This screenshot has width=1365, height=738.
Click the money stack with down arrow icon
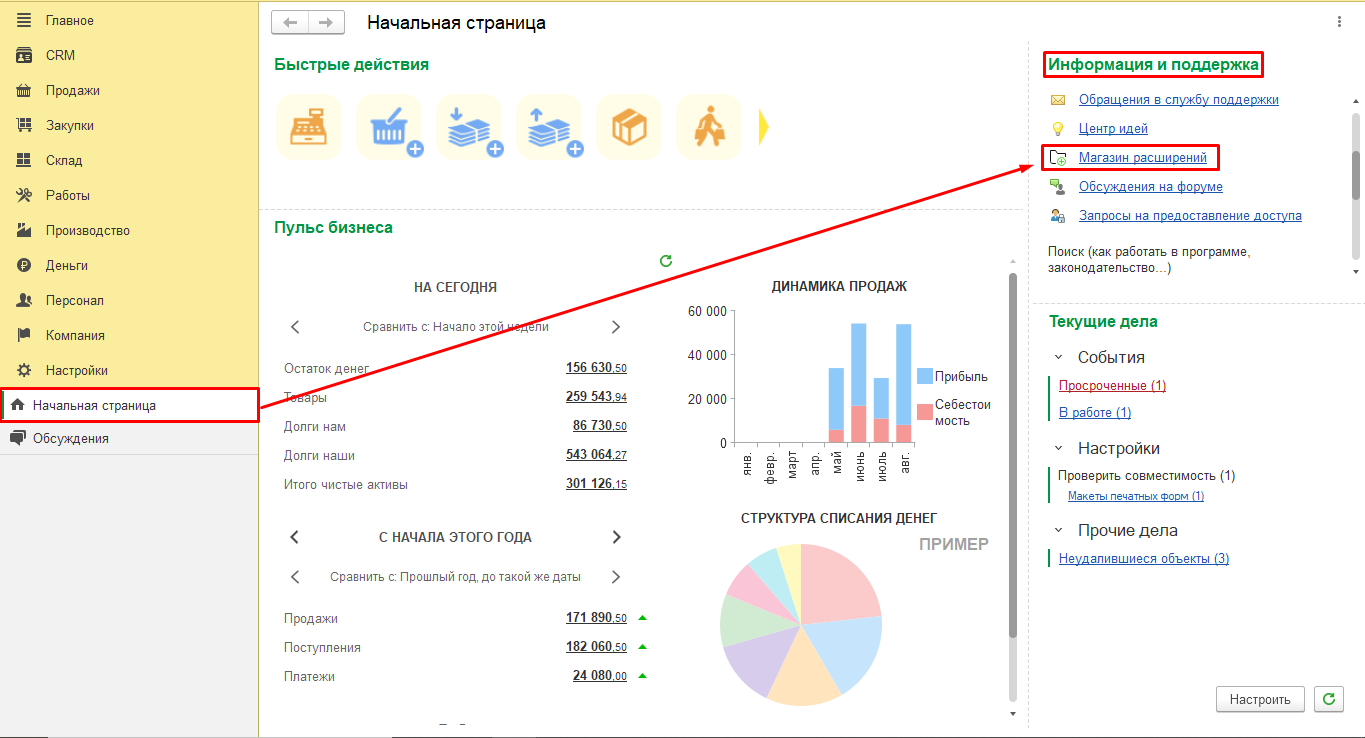click(x=468, y=127)
